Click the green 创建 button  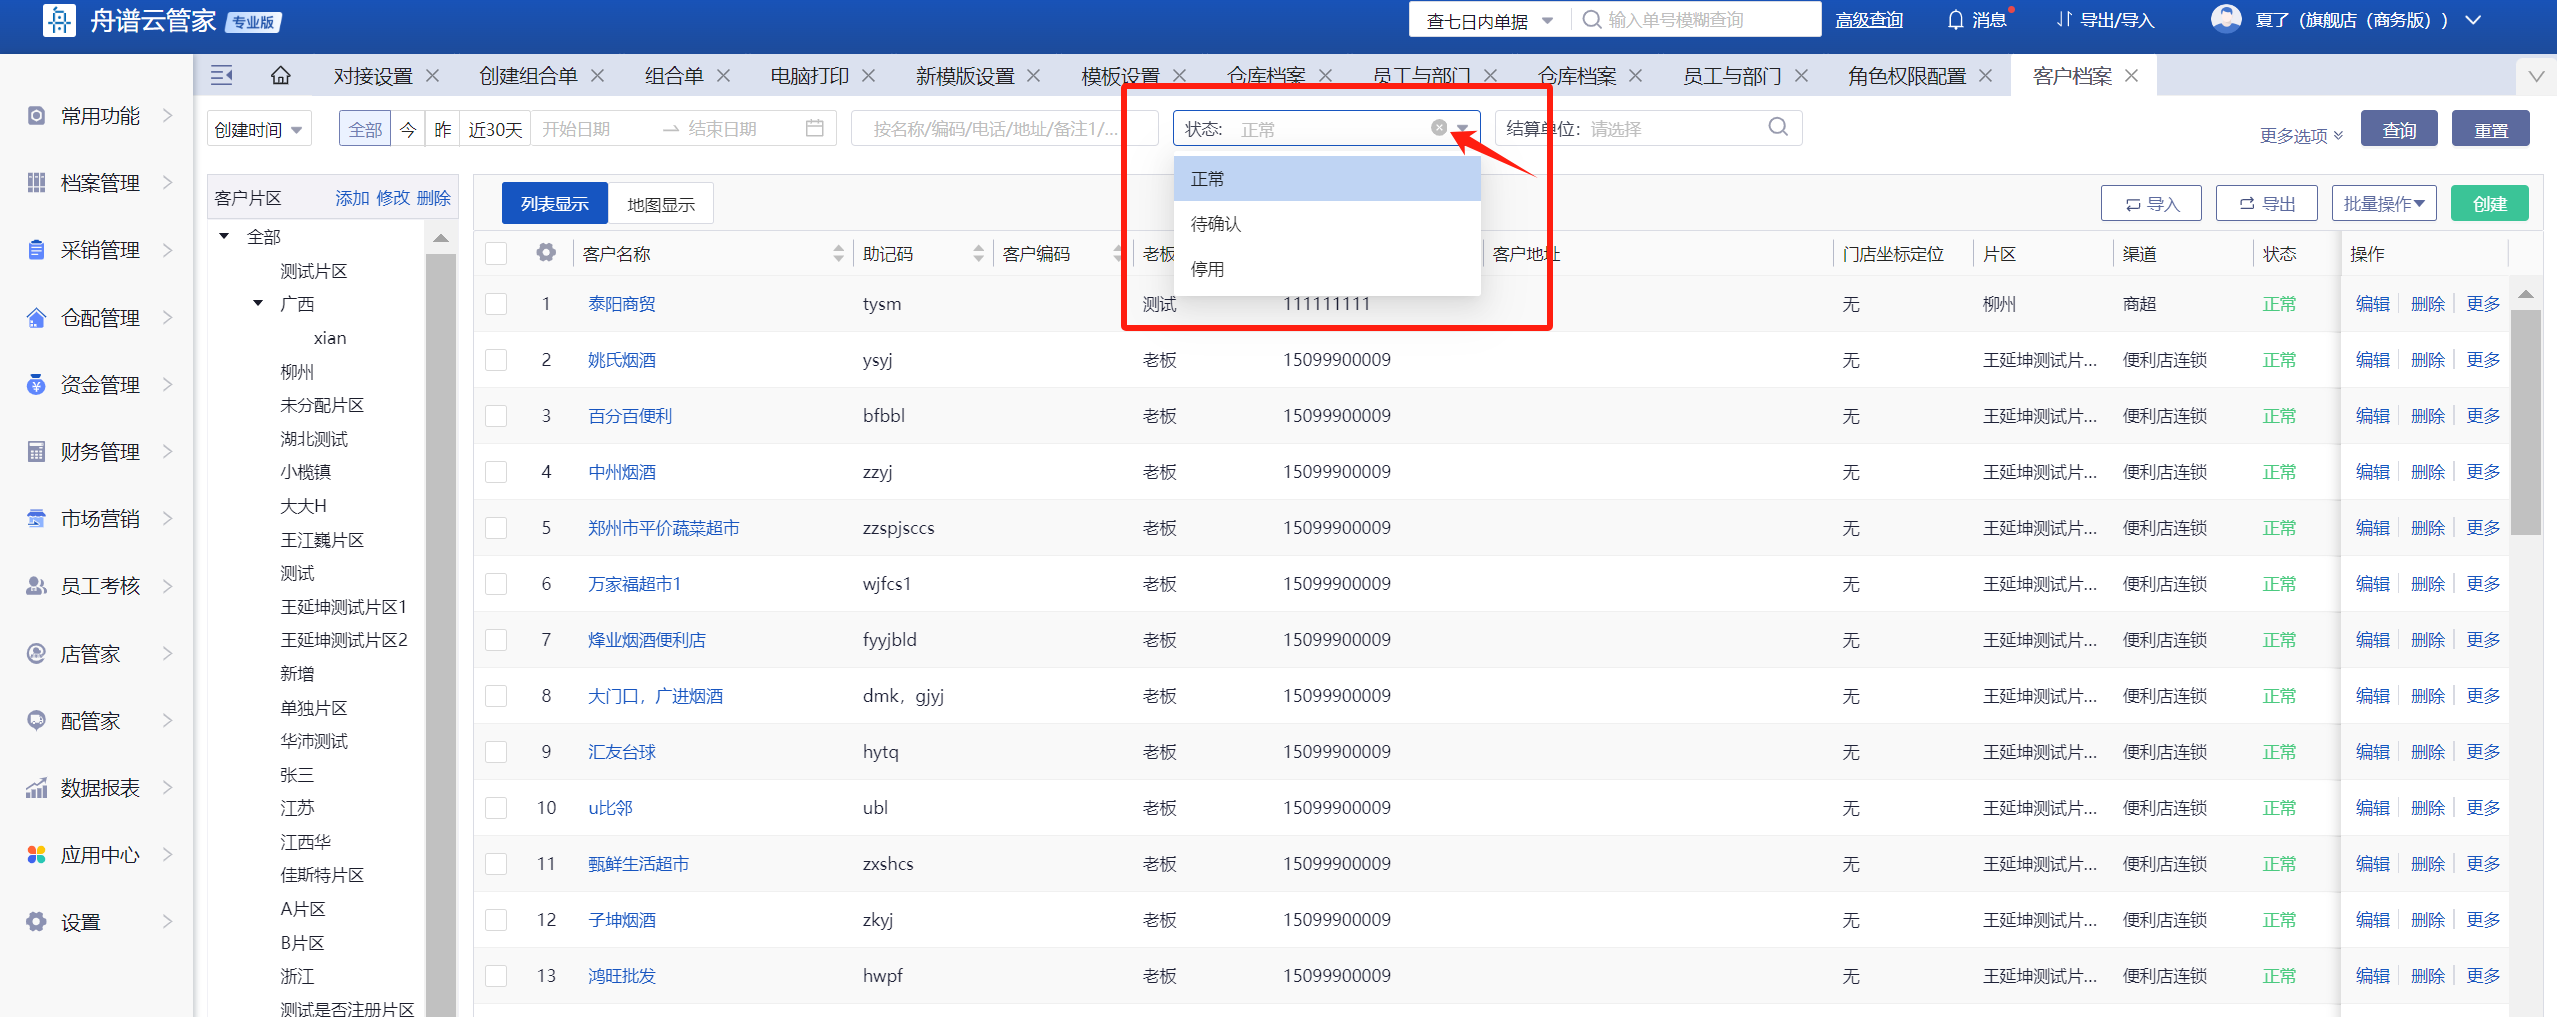(x=2489, y=204)
